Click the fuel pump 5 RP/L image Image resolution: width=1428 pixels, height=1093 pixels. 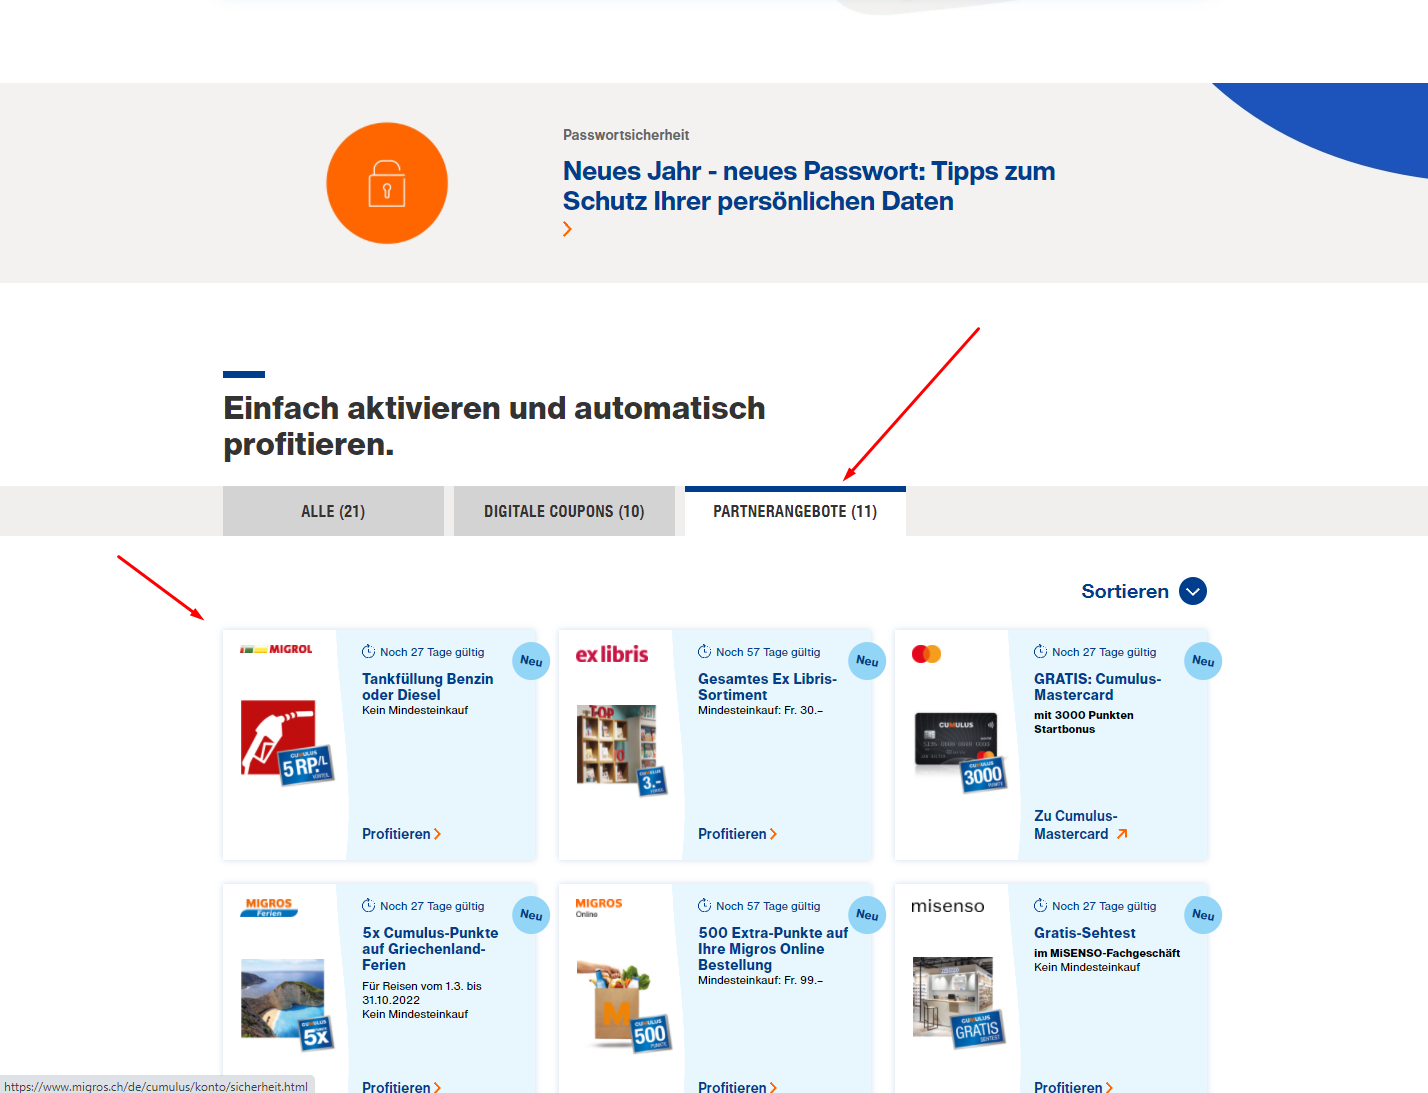[x=286, y=743]
